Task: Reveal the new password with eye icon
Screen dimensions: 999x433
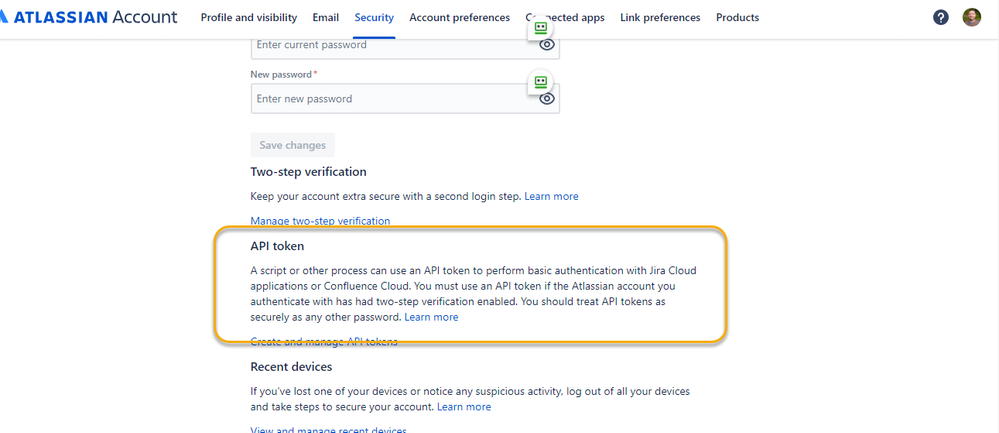Action: point(547,99)
